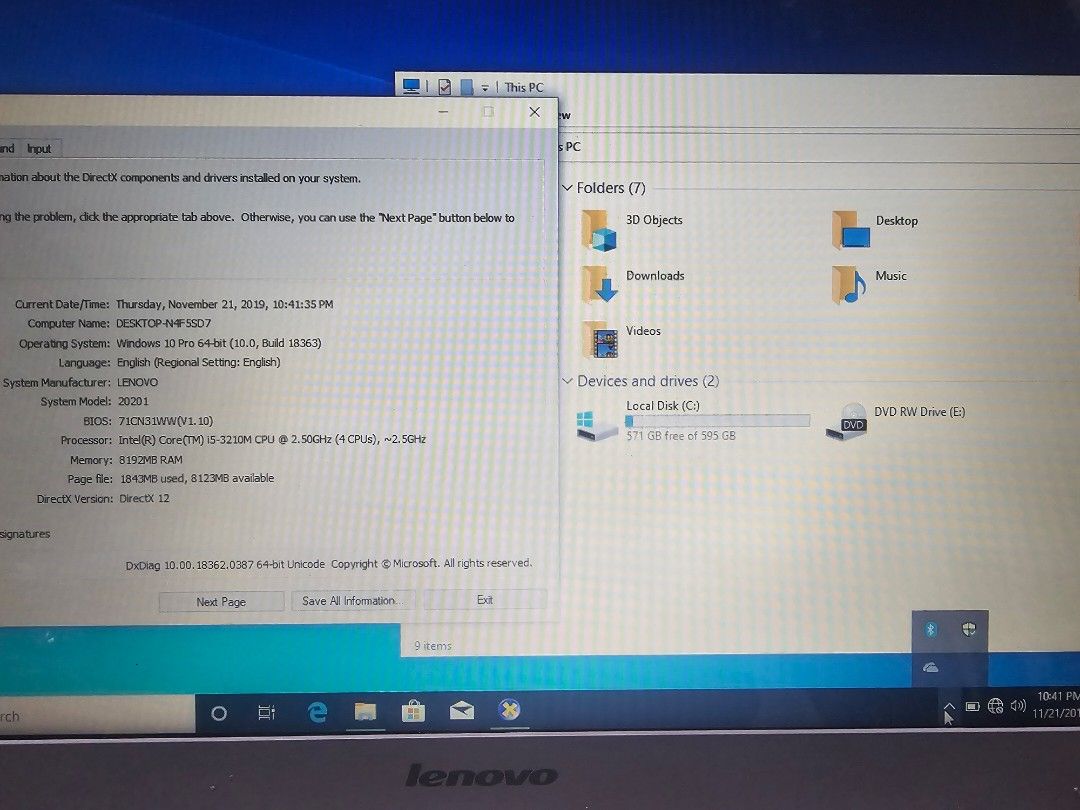
Task: Click the '71CN31WW(V1.10)' BIOS value
Action: (x=165, y=421)
